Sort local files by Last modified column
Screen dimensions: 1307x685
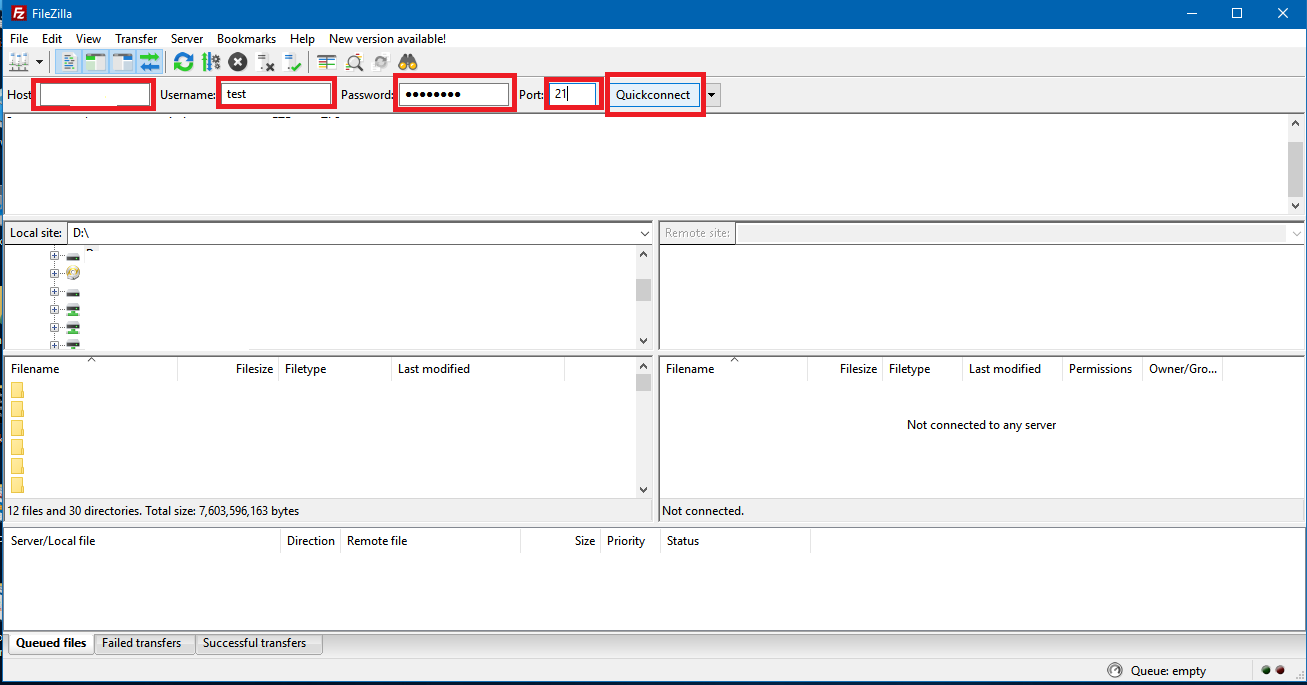click(478, 369)
